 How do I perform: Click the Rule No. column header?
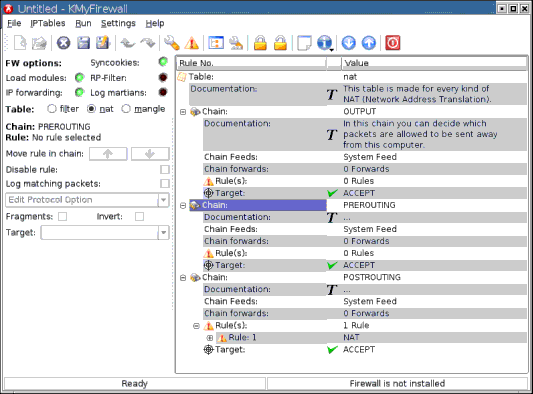coord(251,63)
